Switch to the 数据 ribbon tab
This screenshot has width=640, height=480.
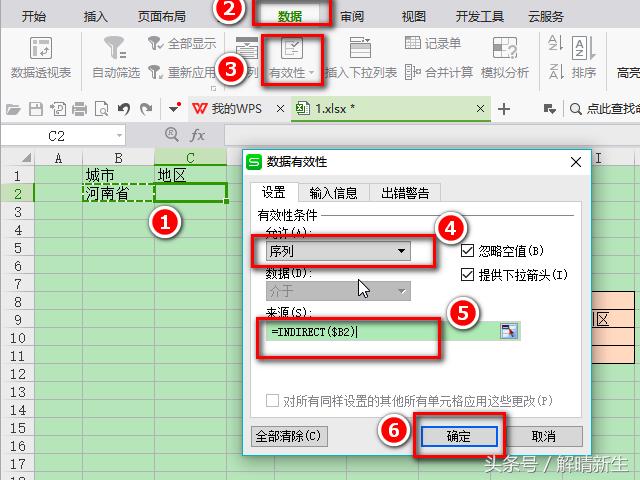click(x=290, y=17)
